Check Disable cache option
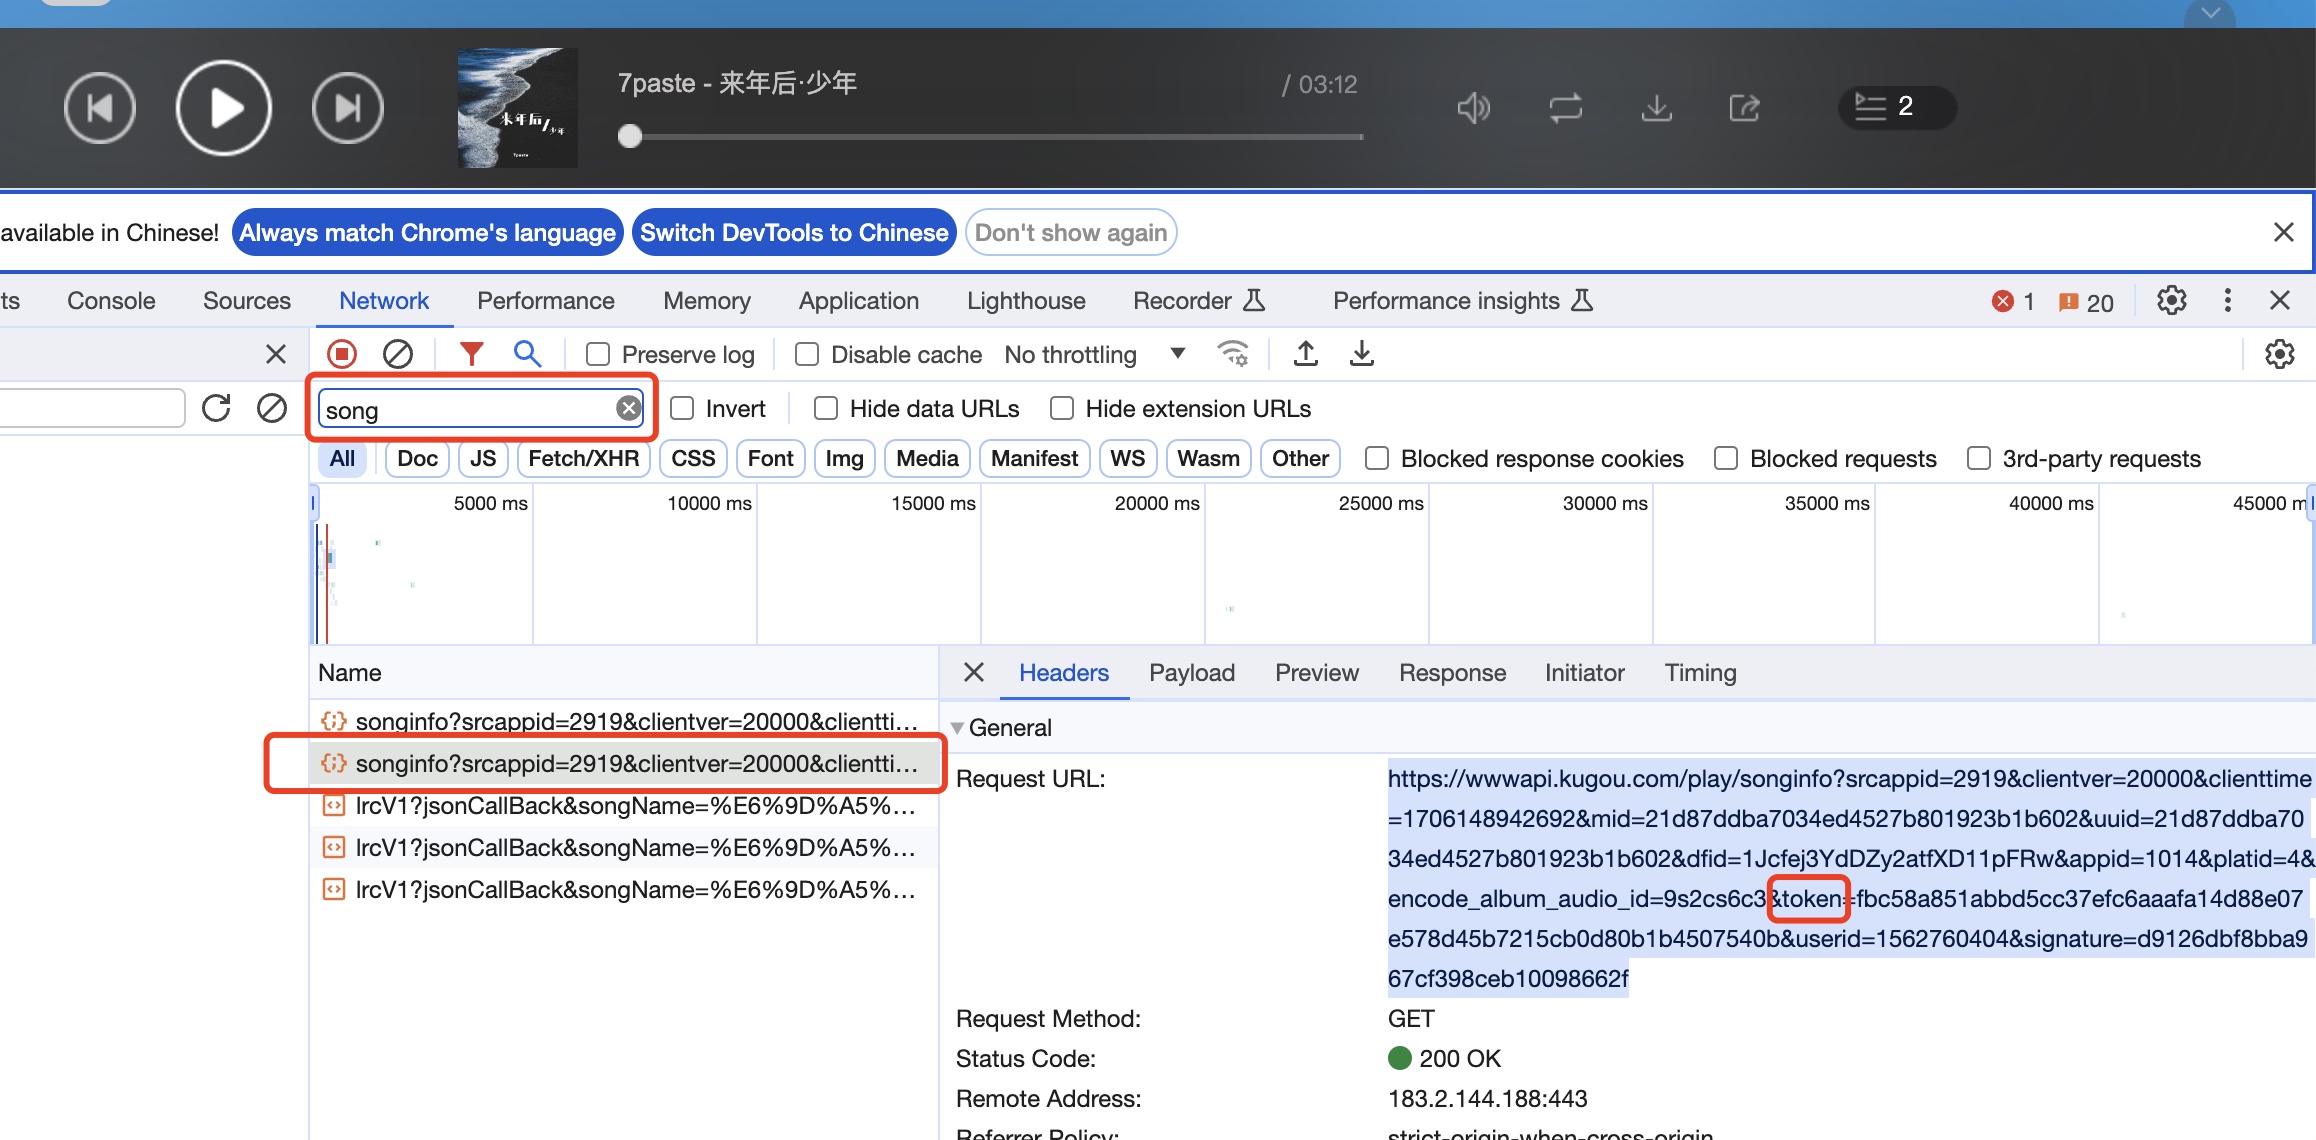 tap(807, 355)
